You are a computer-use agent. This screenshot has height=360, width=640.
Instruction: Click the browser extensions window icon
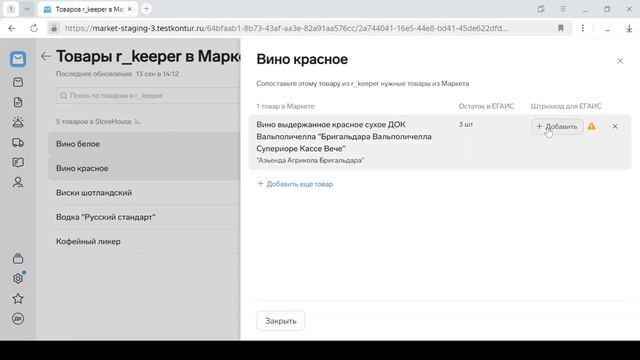click(541, 9)
